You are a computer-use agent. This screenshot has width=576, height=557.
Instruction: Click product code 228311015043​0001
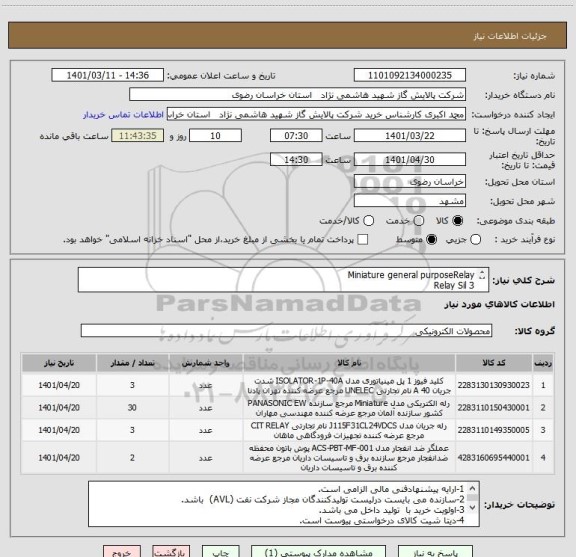[x=494, y=407]
